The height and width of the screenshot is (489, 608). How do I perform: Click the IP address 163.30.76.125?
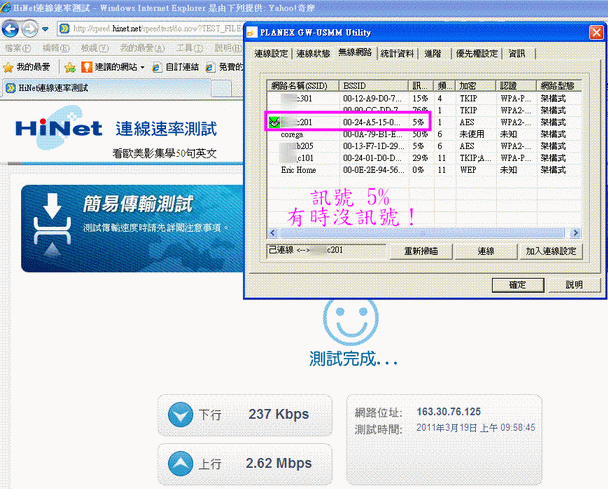click(449, 412)
